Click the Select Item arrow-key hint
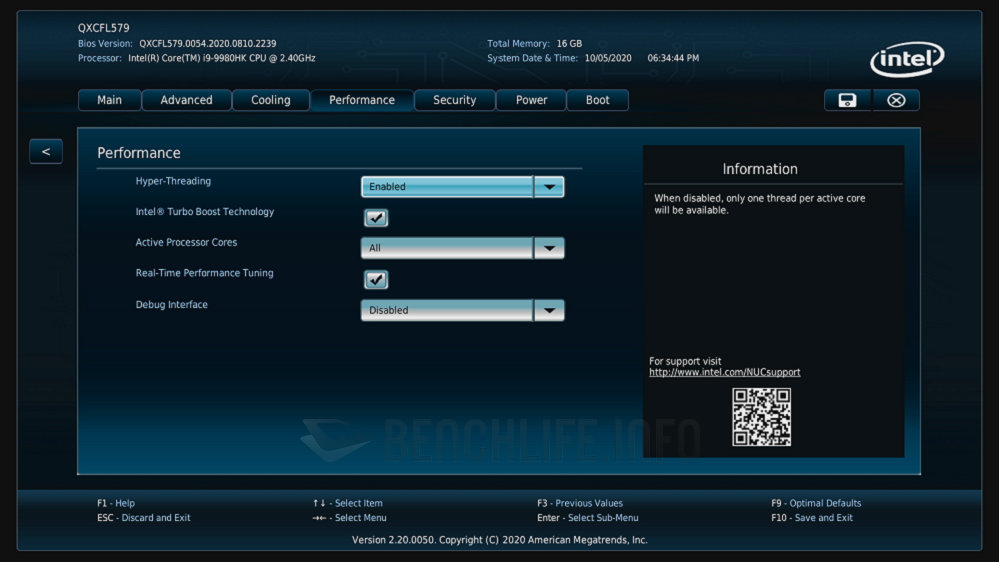Screen dimensions: 1000x562 coord(348,503)
